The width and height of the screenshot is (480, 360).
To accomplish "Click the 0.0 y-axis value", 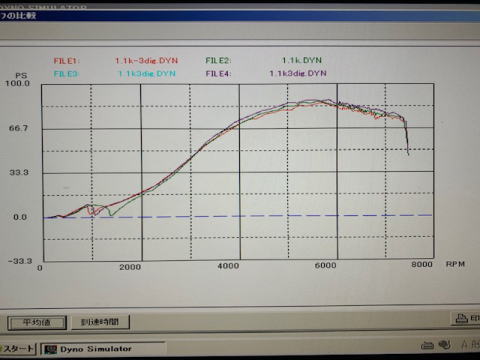I will (x=20, y=217).
